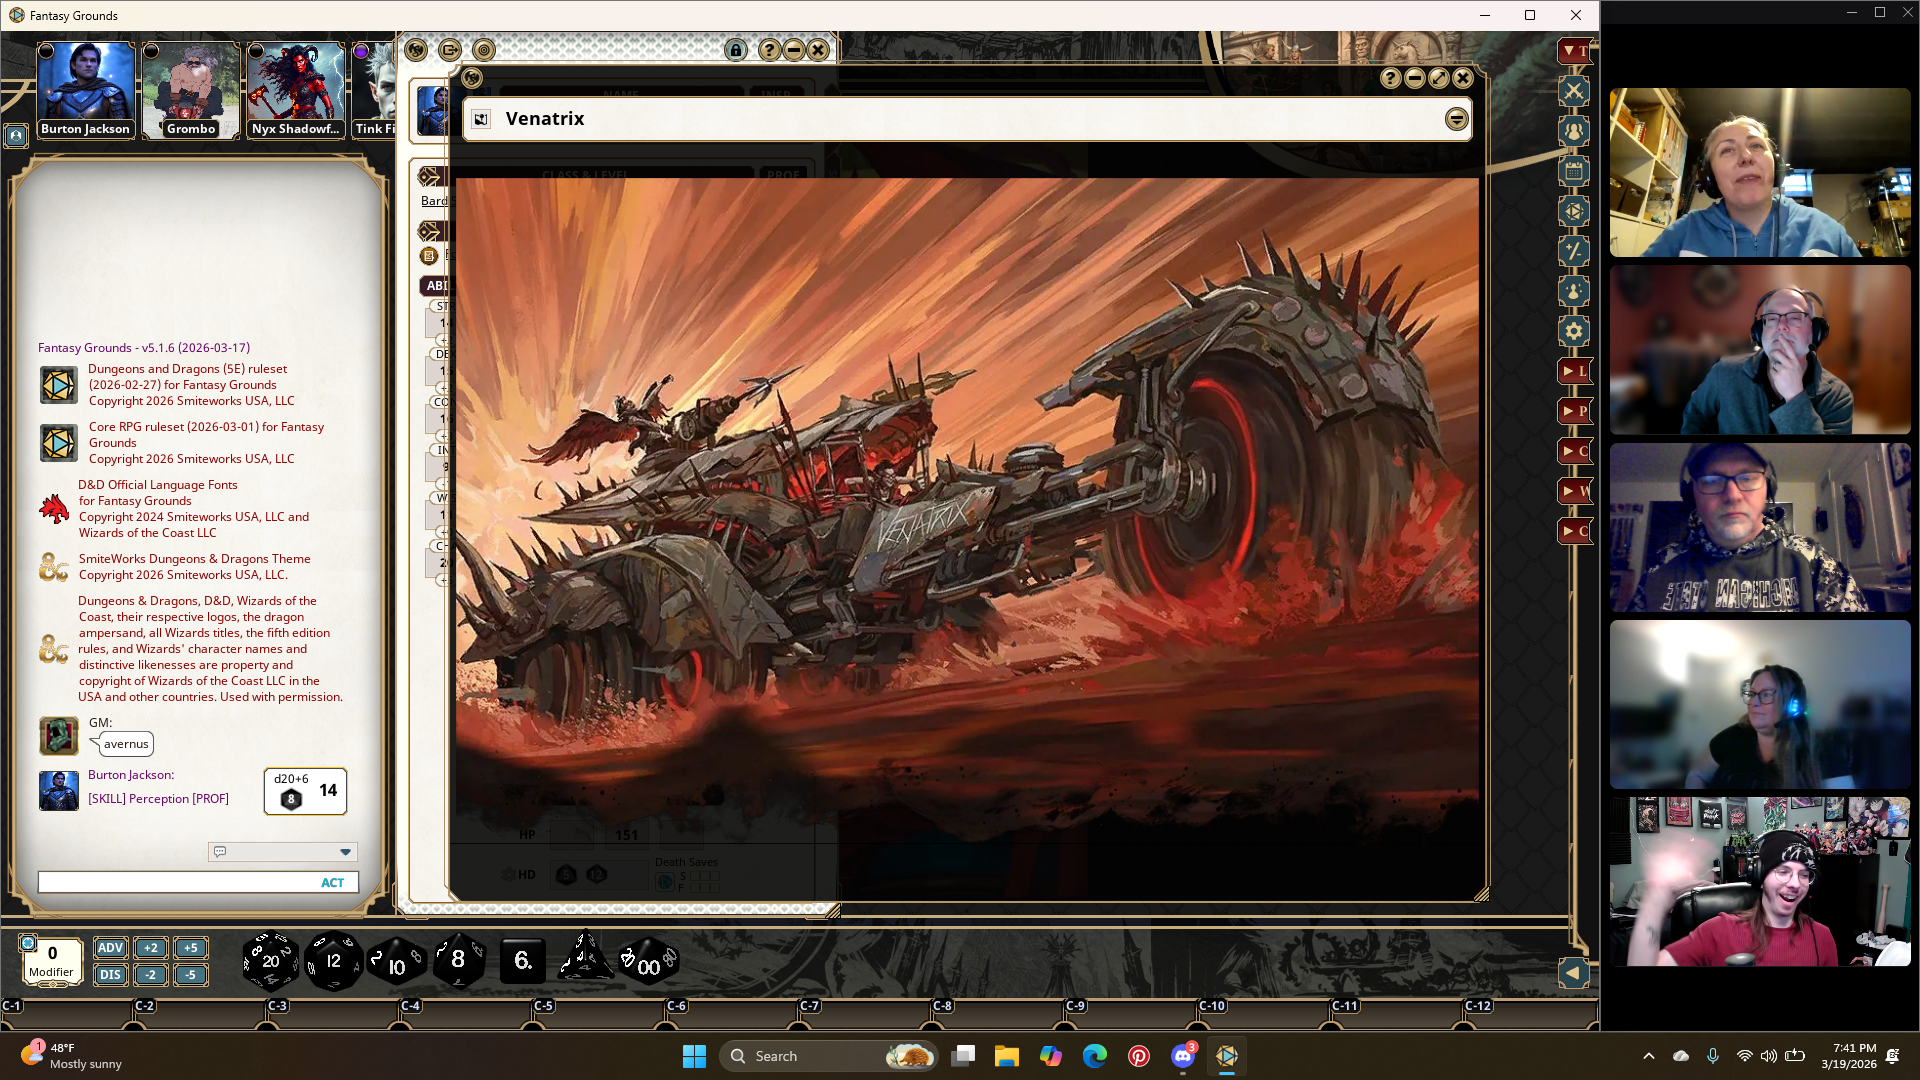
Task: Click the ACT button in chat
Action: tap(332, 883)
